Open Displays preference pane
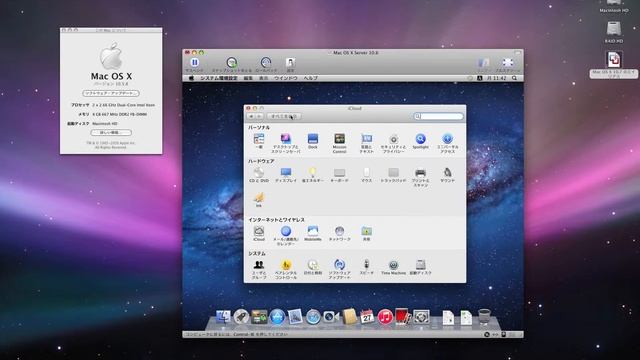Image resolution: width=640 pixels, height=360 pixels. click(x=286, y=175)
